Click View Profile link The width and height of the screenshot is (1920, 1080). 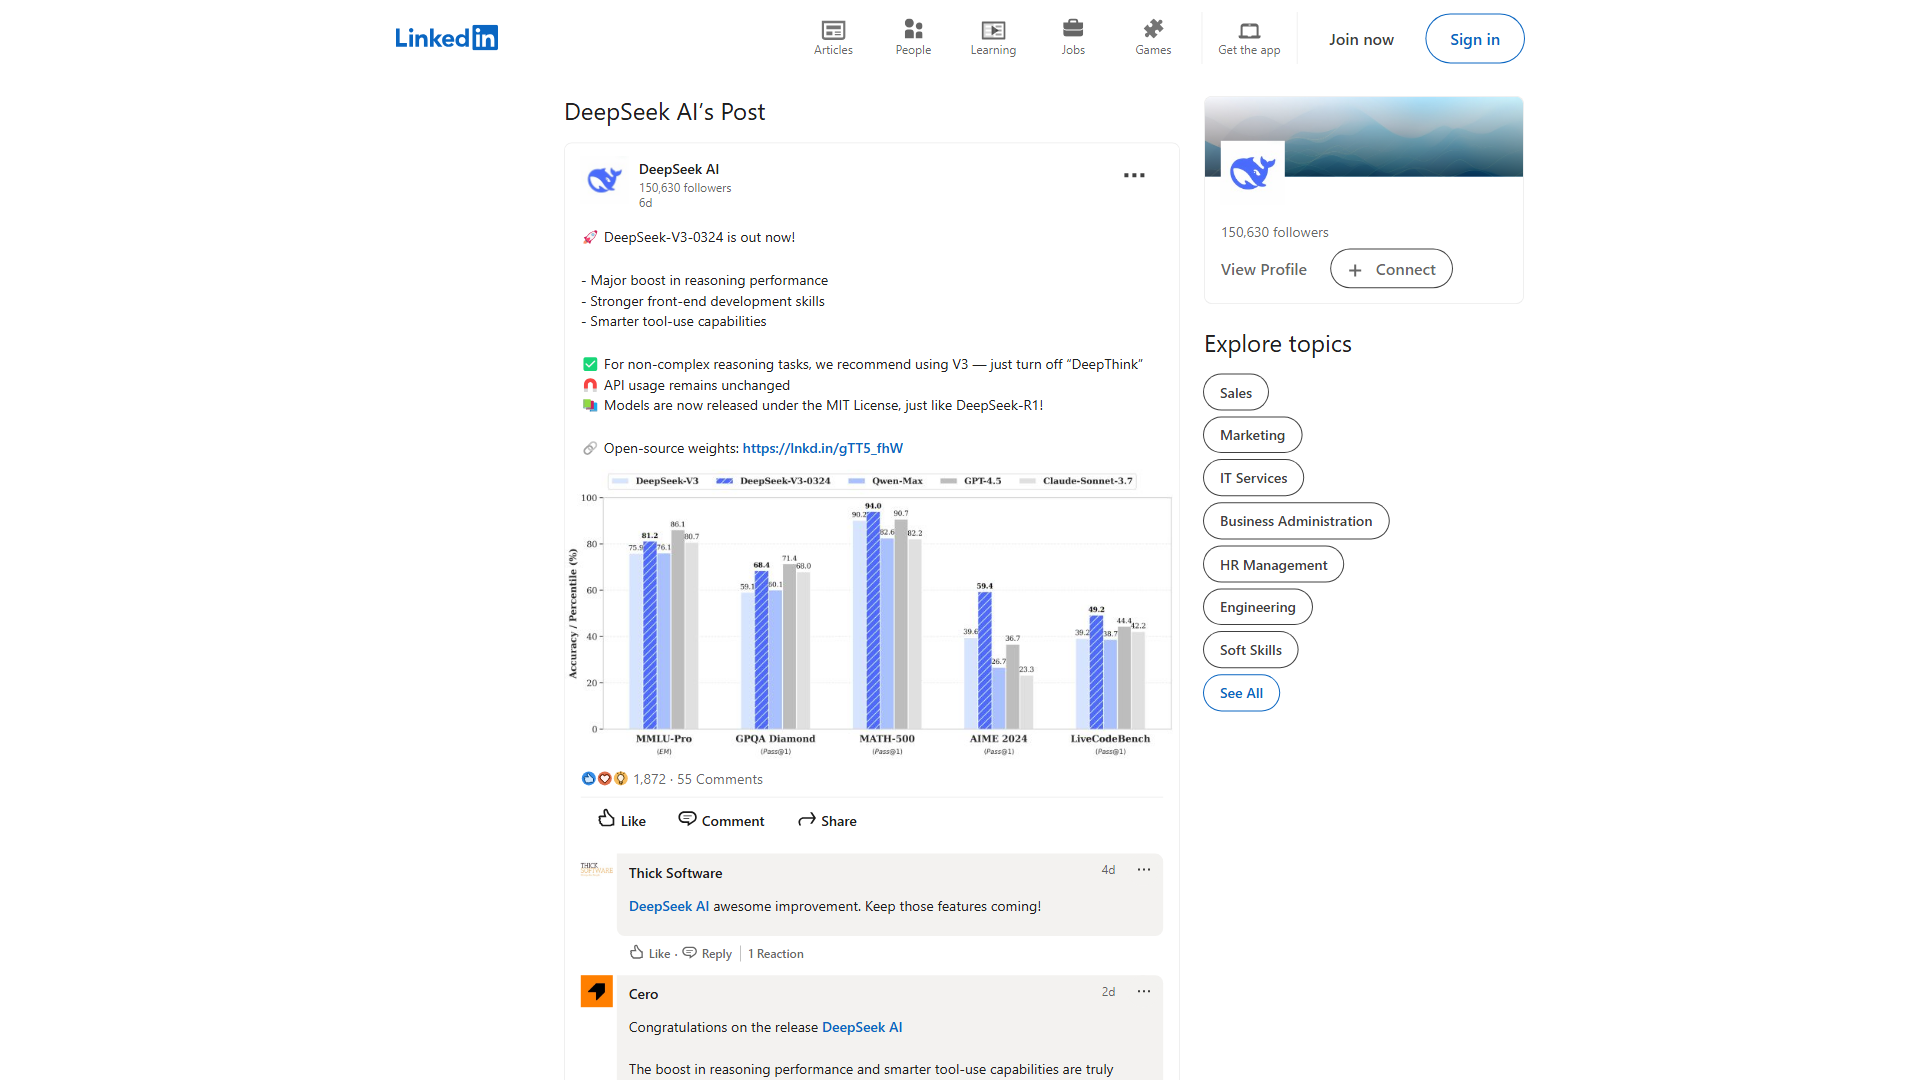1263,269
